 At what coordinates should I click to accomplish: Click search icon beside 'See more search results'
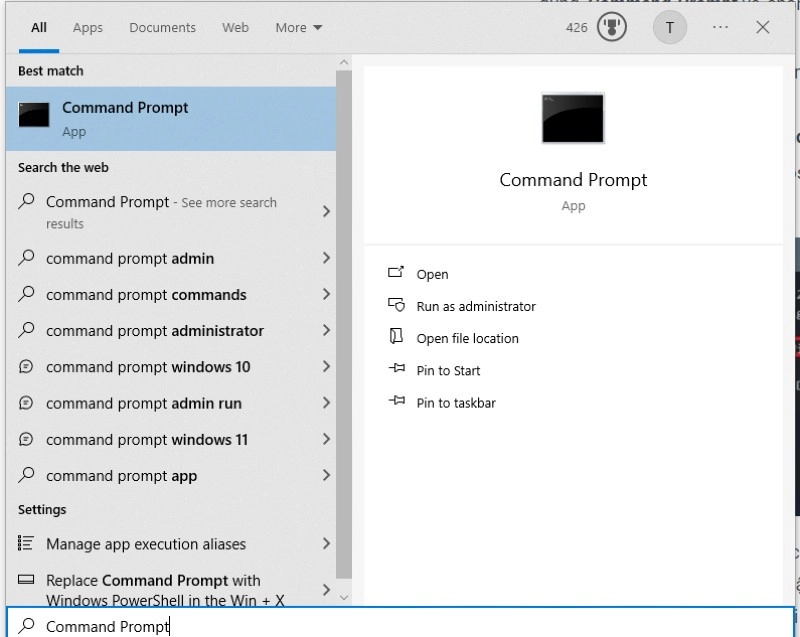[26, 201]
